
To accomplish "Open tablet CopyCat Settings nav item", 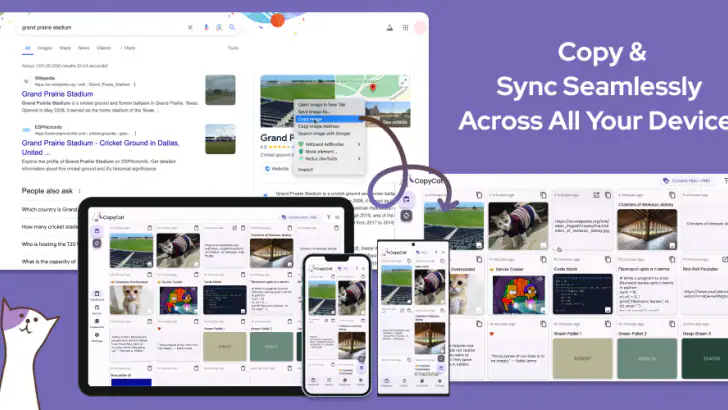I will (x=97, y=337).
